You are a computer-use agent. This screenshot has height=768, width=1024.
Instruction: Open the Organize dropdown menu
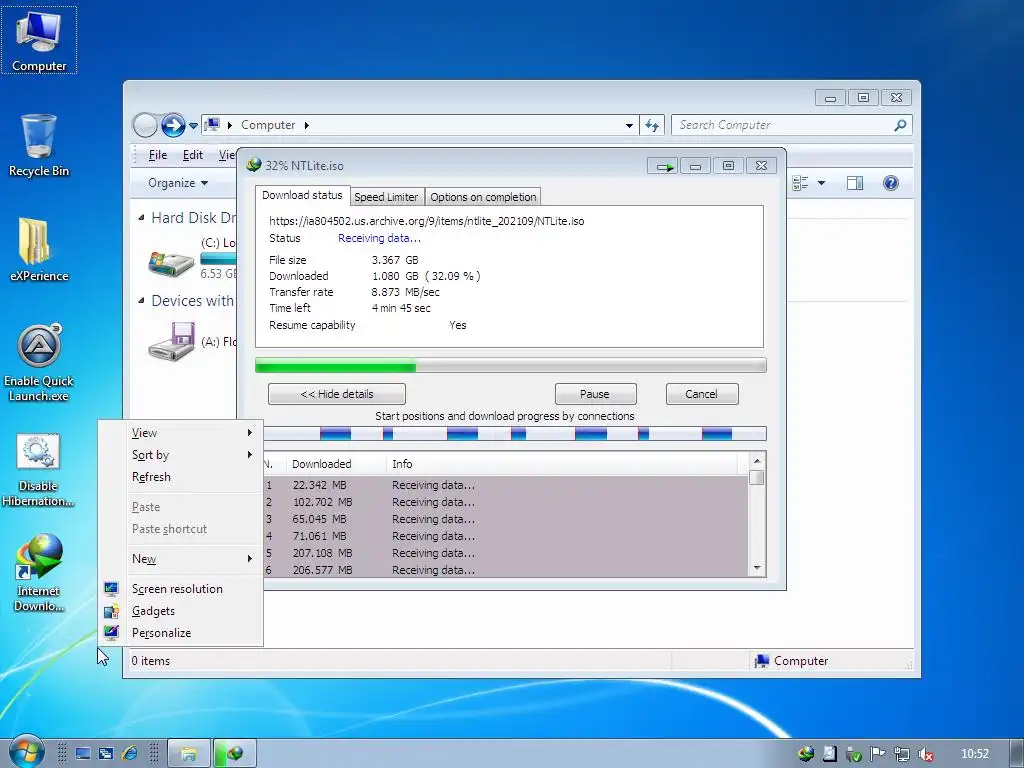tap(178, 183)
